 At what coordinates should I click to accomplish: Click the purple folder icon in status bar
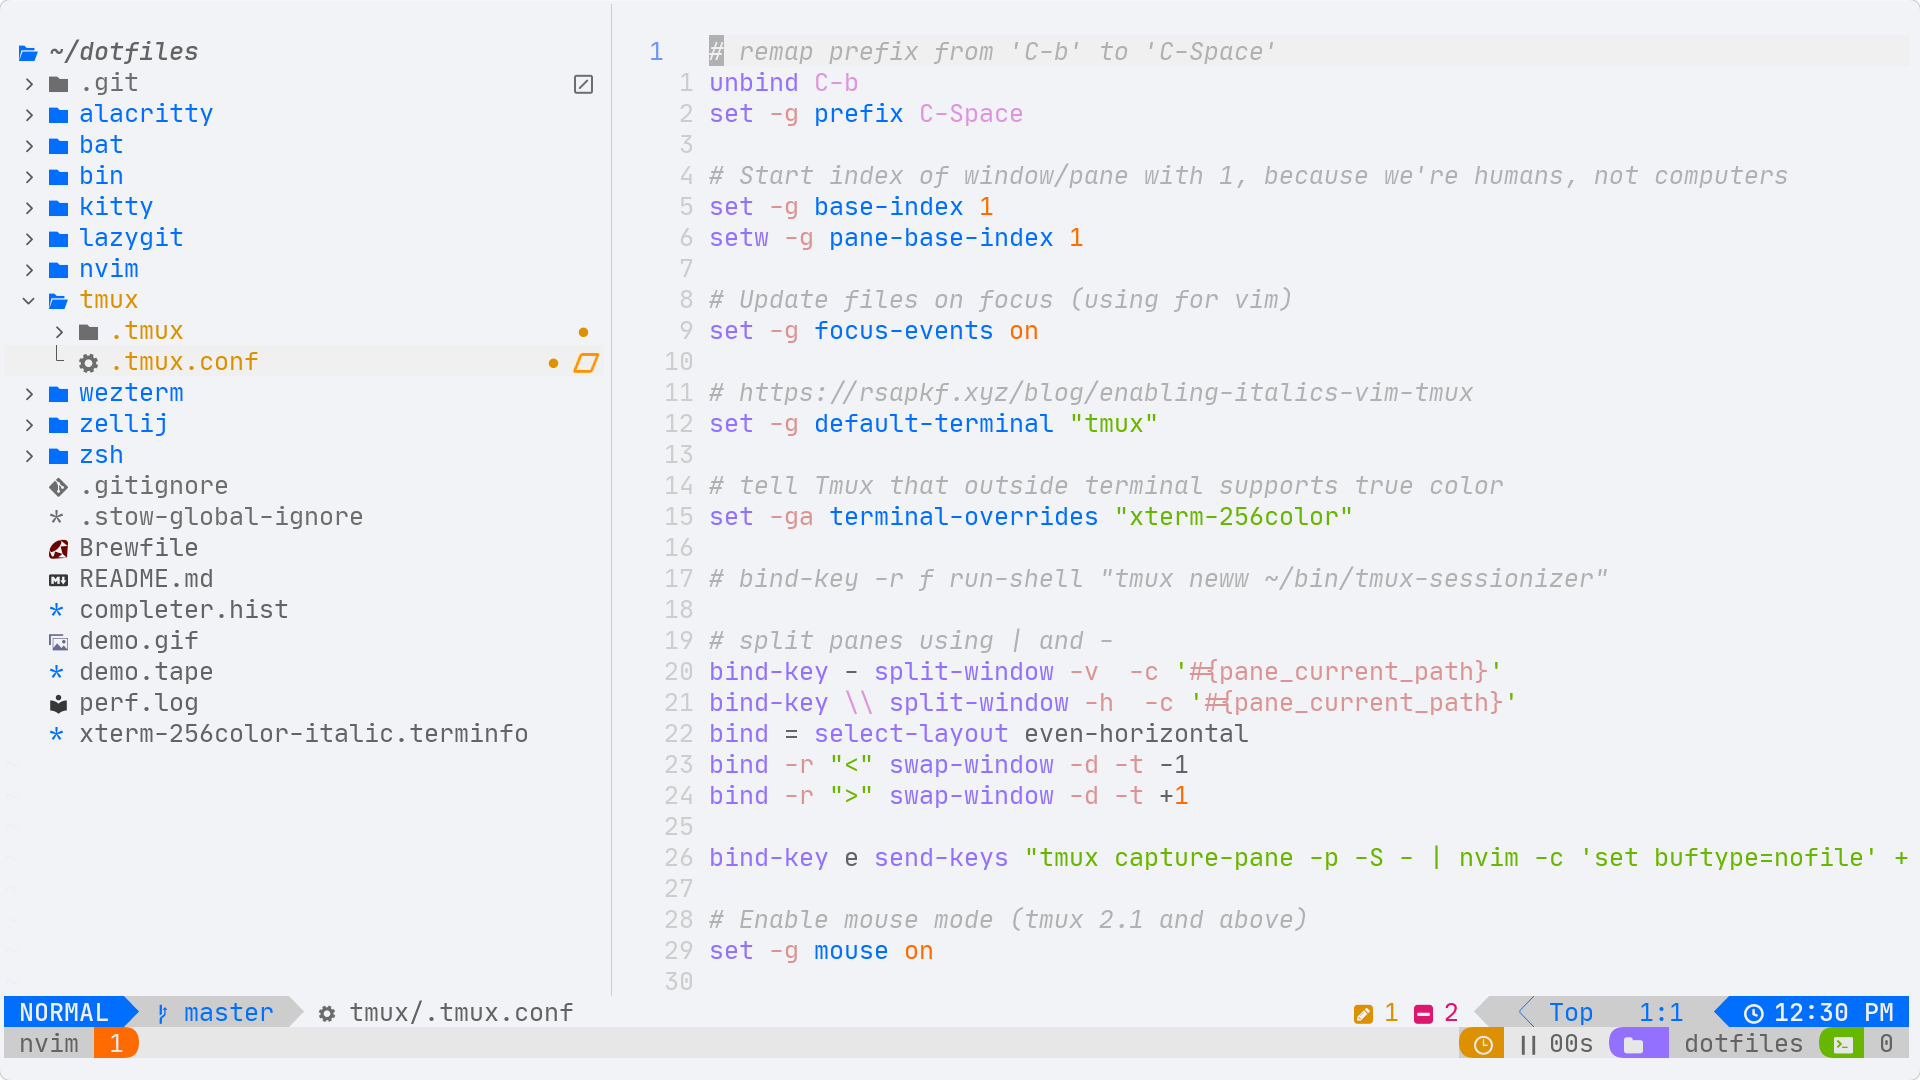tap(1634, 1045)
